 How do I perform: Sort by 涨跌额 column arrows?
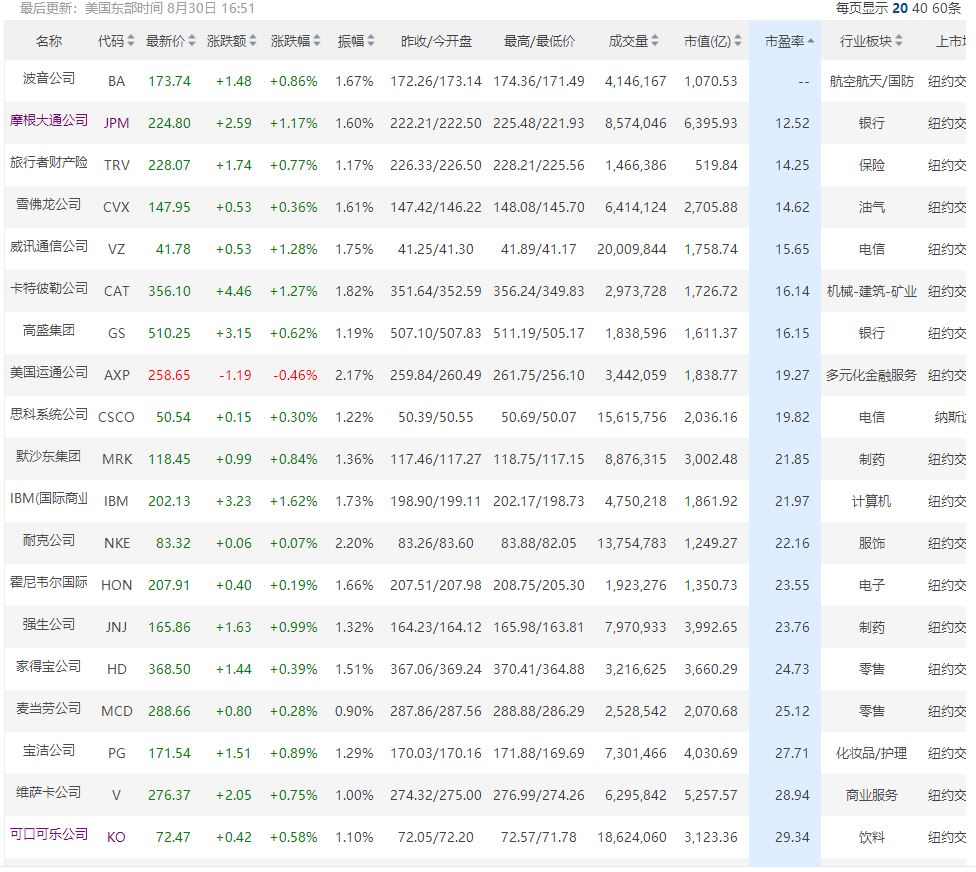pyautogui.click(x=253, y=41)
